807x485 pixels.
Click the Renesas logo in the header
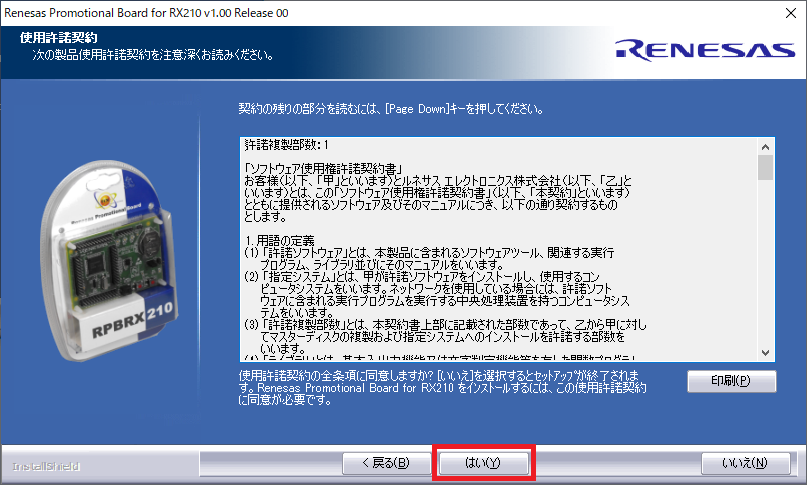click(705, 50)
